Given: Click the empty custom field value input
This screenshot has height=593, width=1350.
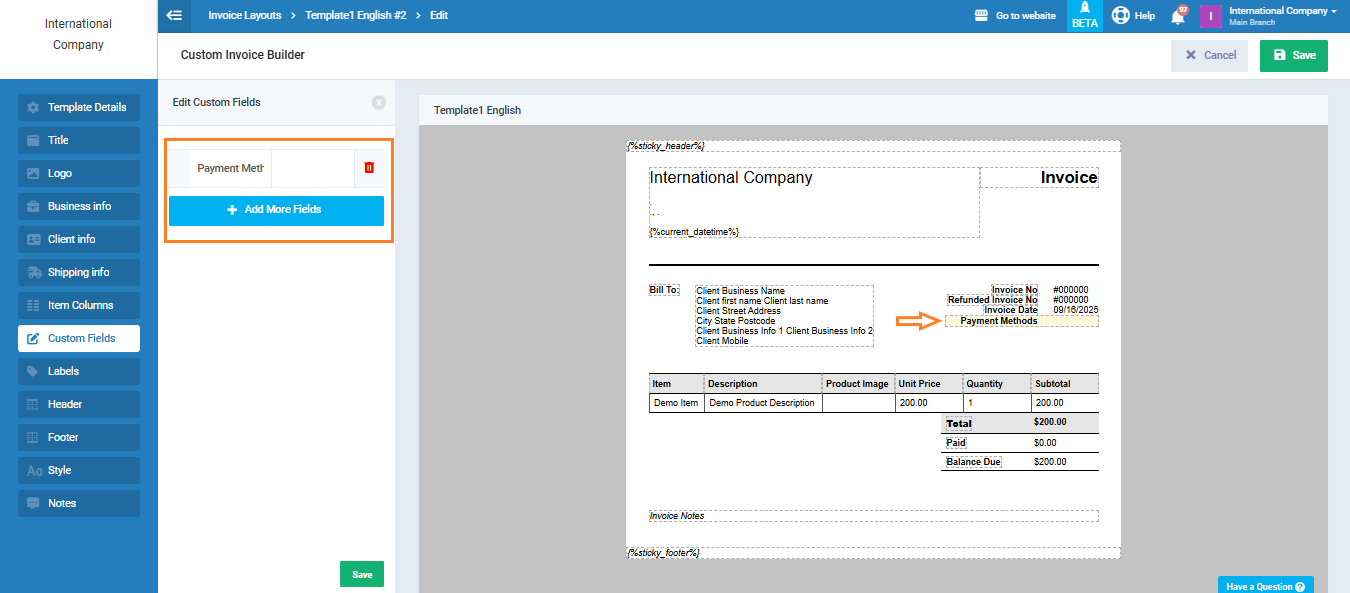Looking at the screenshot, I should click(312, 168).
